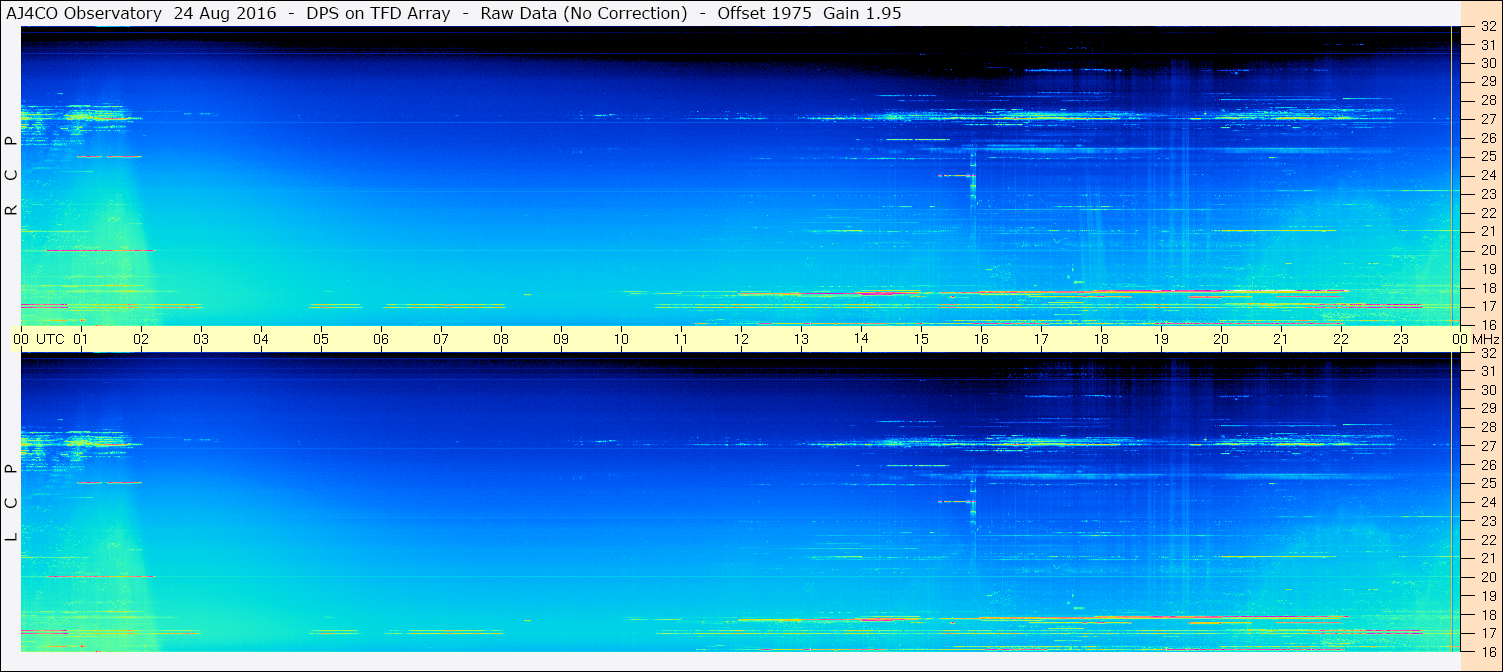The width and height of the screenshot is (1503, 672).
Task: Click the 'L C P' panel label
Action: pyautogui.click(x=11, y=504)
